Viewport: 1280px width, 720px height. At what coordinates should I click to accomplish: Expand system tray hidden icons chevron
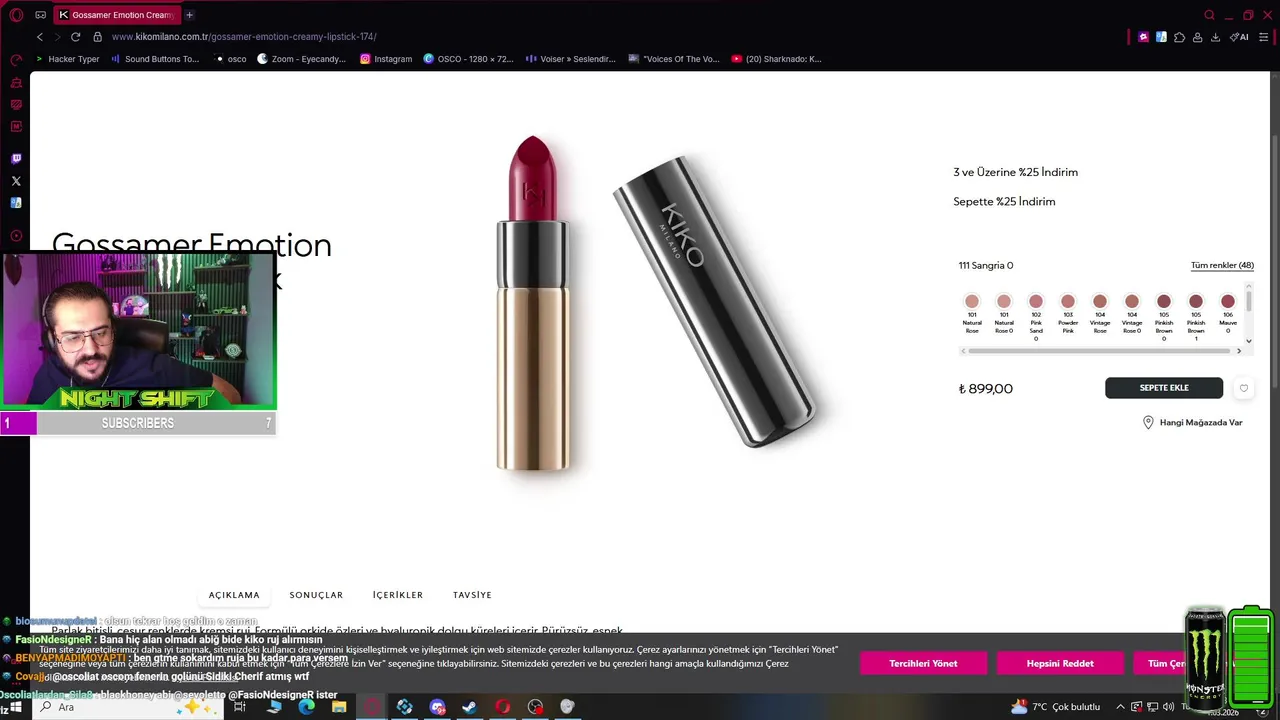tap(1120, 707)
